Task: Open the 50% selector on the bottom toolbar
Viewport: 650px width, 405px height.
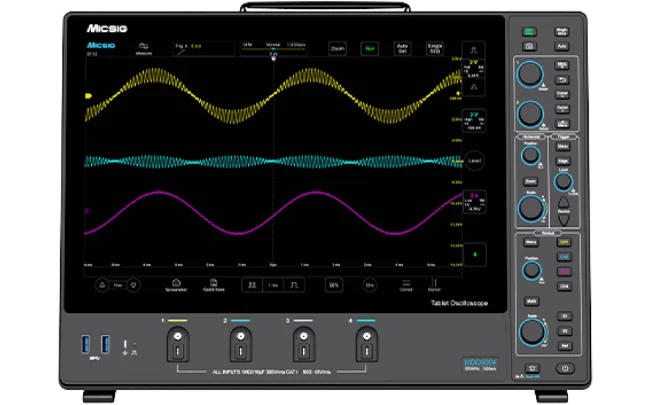Action: (334, 285)
